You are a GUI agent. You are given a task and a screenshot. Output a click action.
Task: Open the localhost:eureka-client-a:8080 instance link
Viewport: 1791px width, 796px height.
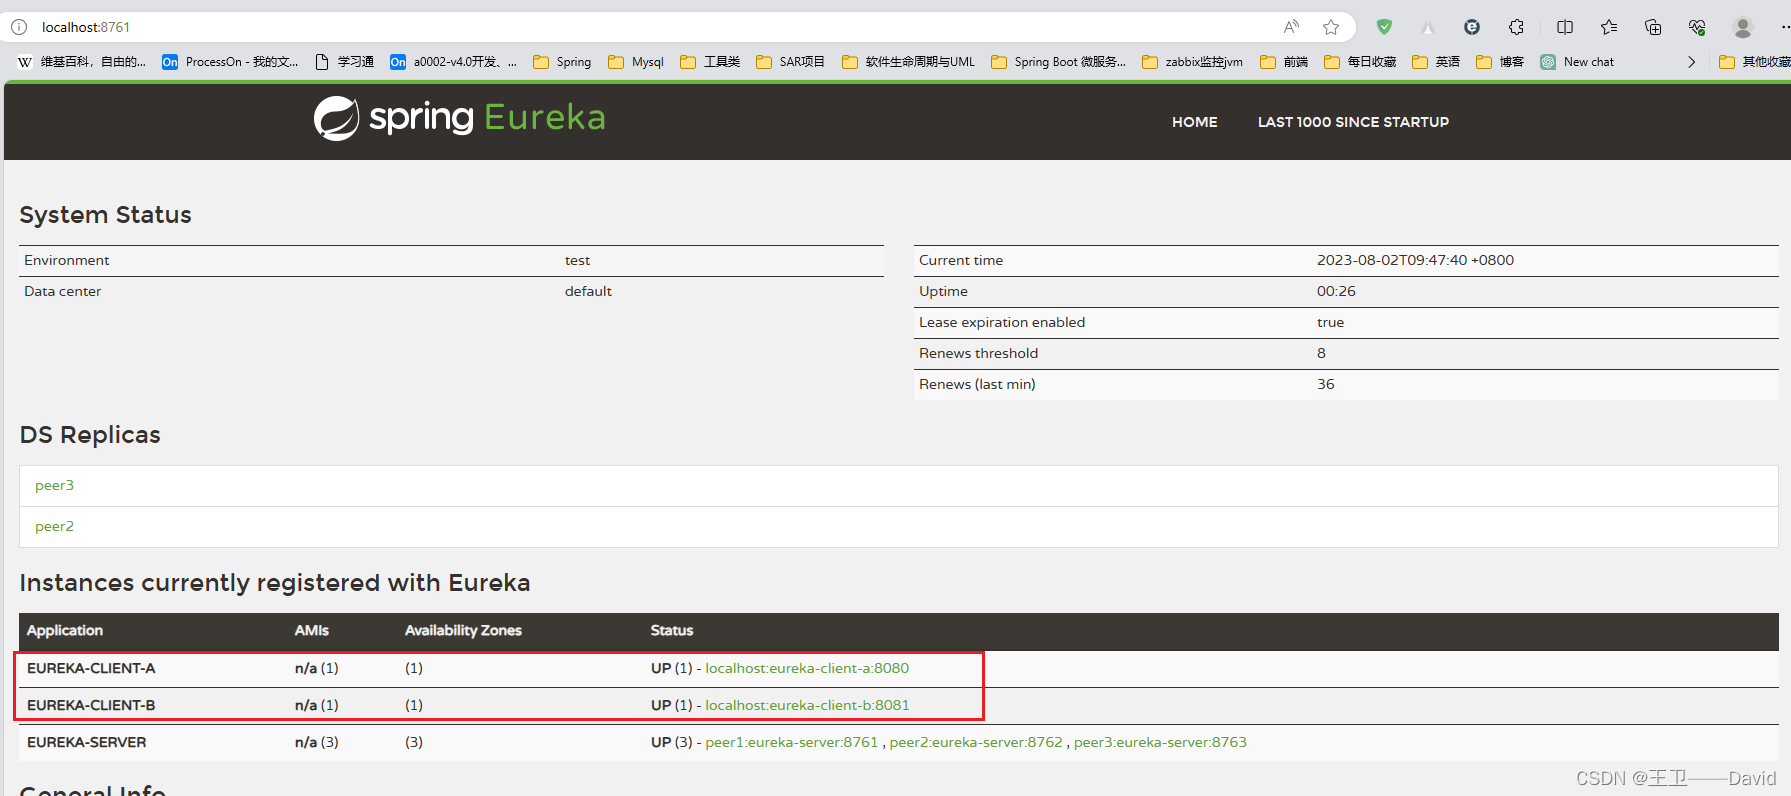coord(807,668)
